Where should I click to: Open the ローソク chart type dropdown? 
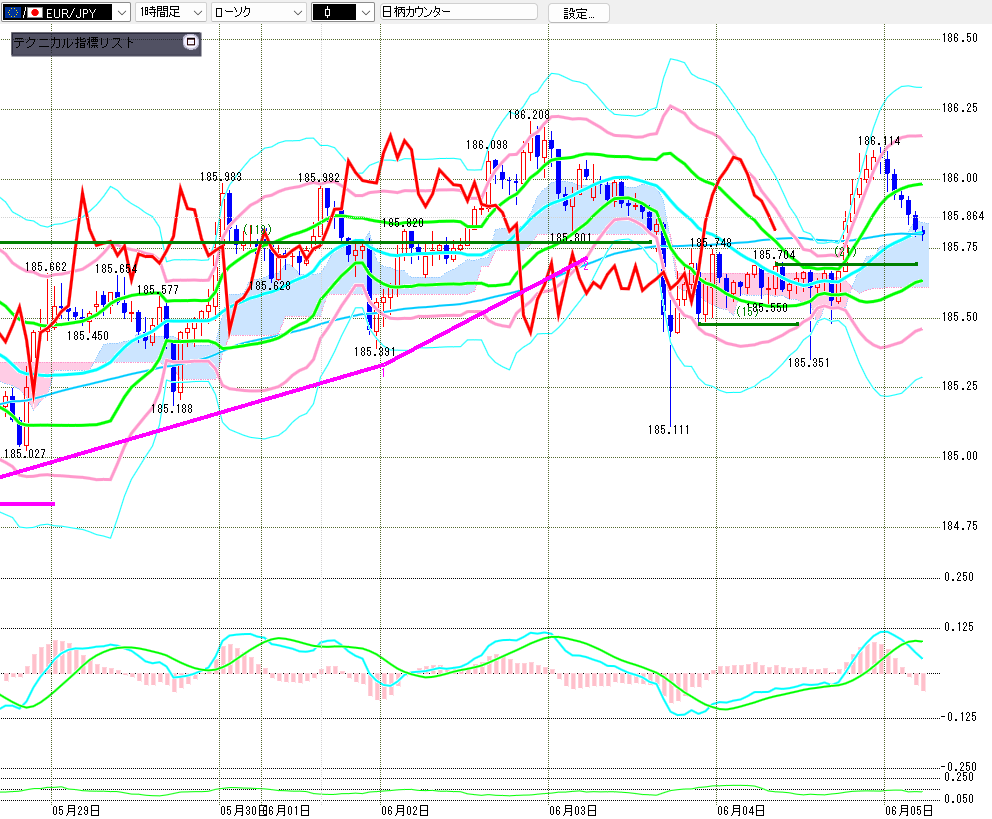(x=259, y=12)
